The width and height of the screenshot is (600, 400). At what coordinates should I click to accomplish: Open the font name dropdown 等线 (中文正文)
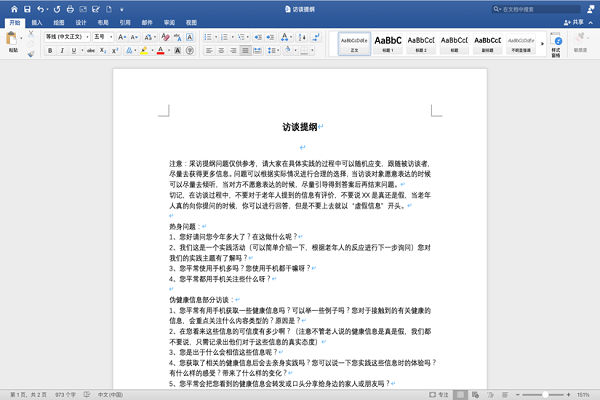click(66, 37)
